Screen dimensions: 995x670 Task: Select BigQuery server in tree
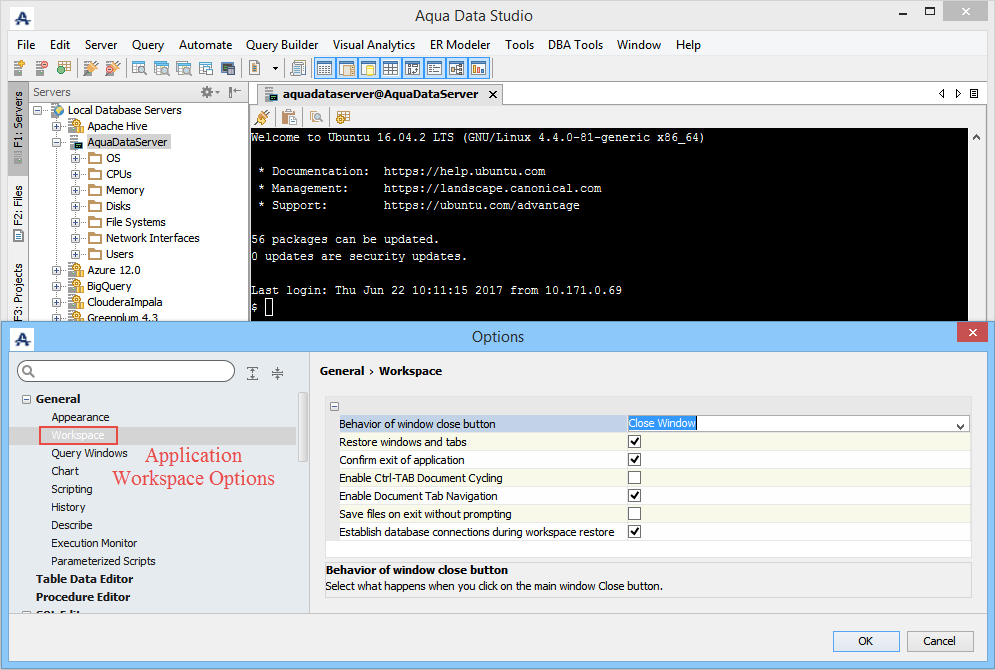point(109,286)
